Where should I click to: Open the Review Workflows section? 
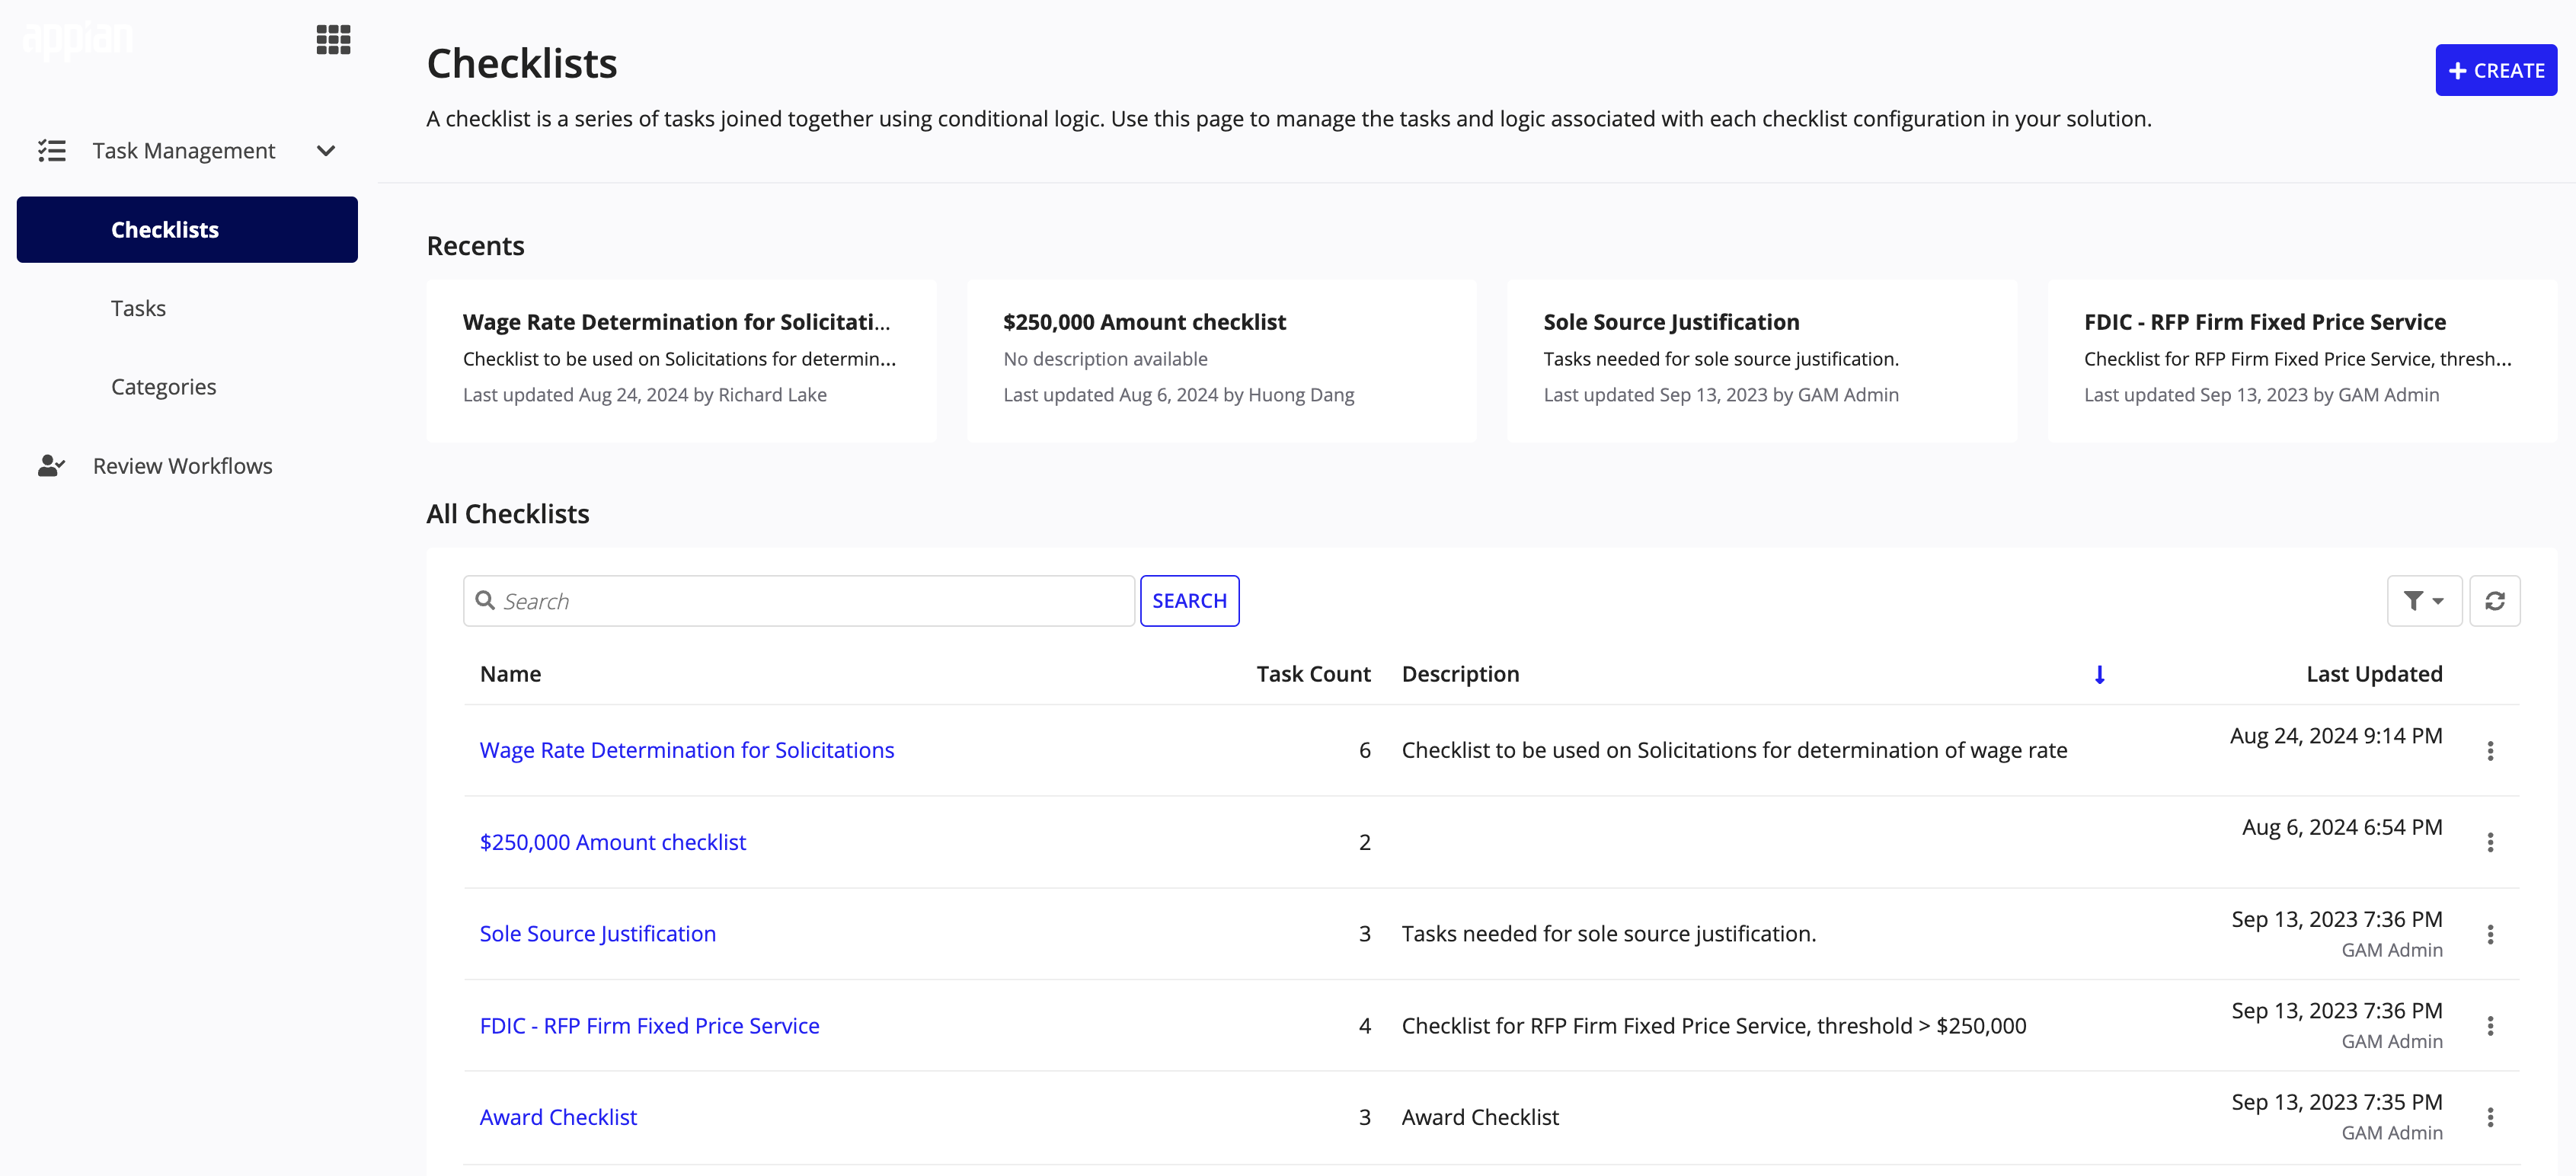pos(183,466)
